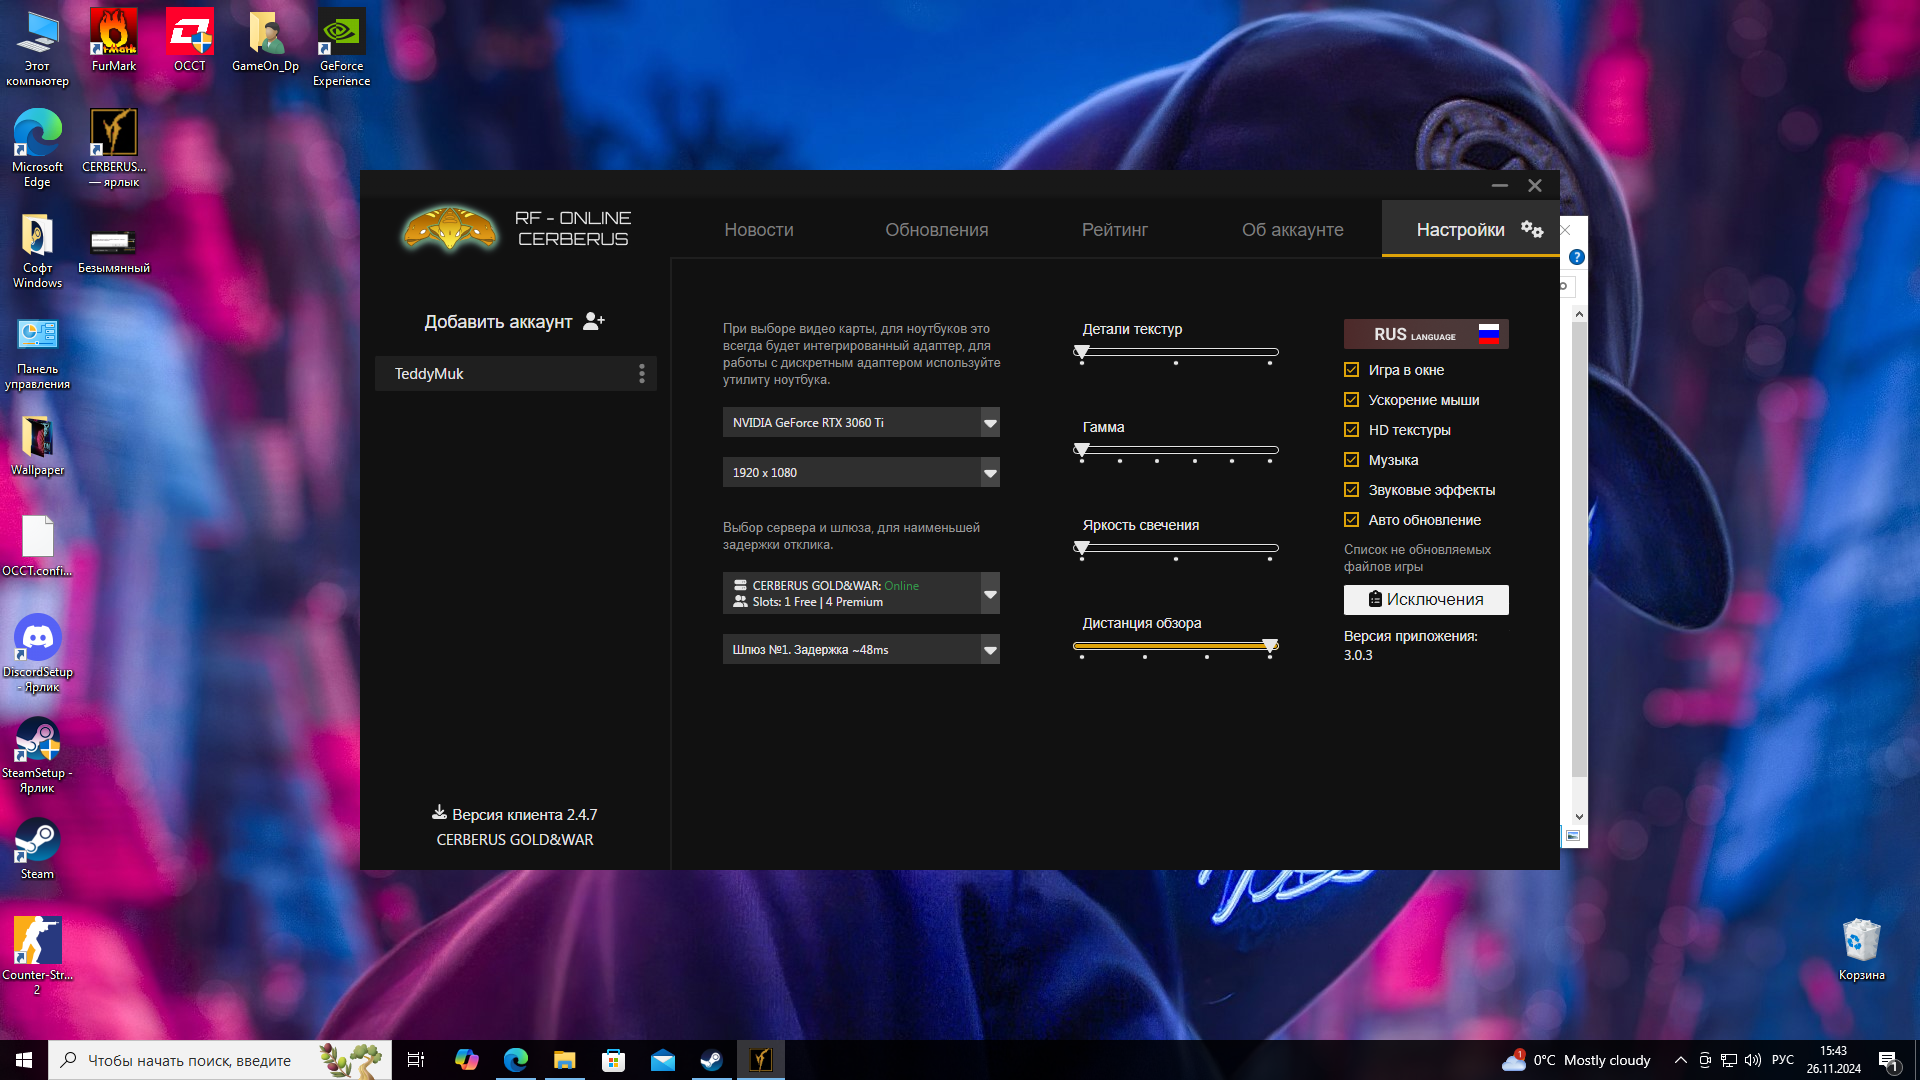Open the weather widget Mostly cloudy
The height and width of the screenshot is (1080, 1920).
pyautogui.click(x=1576, y=1060)
